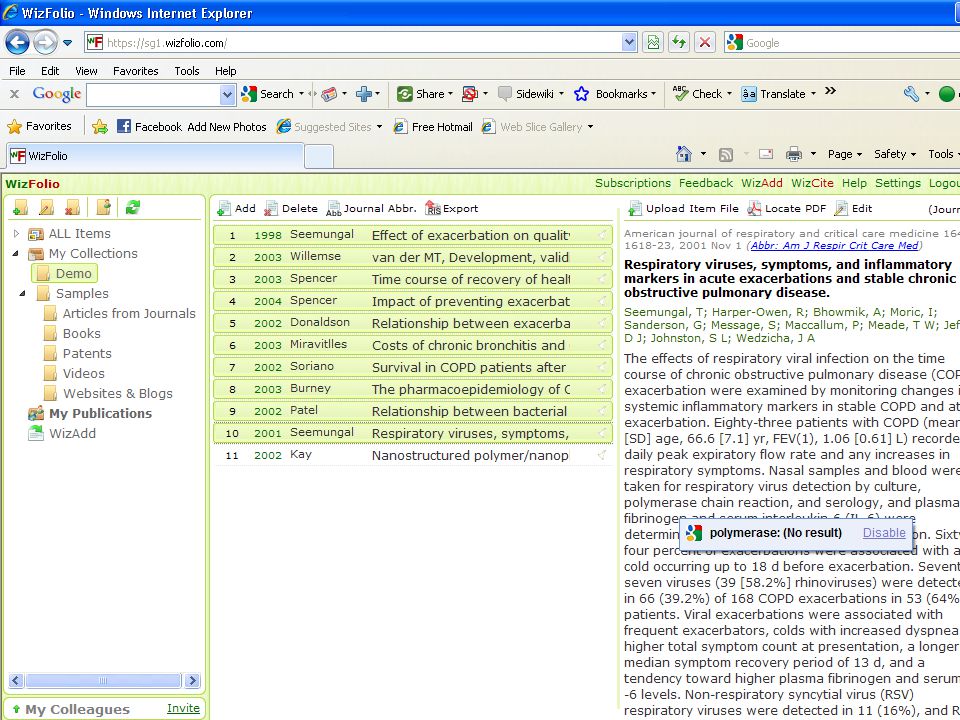This screenshot has width=960, height=720.
Task: Click Journal Abbr. toolbar button
Action: 371,209
